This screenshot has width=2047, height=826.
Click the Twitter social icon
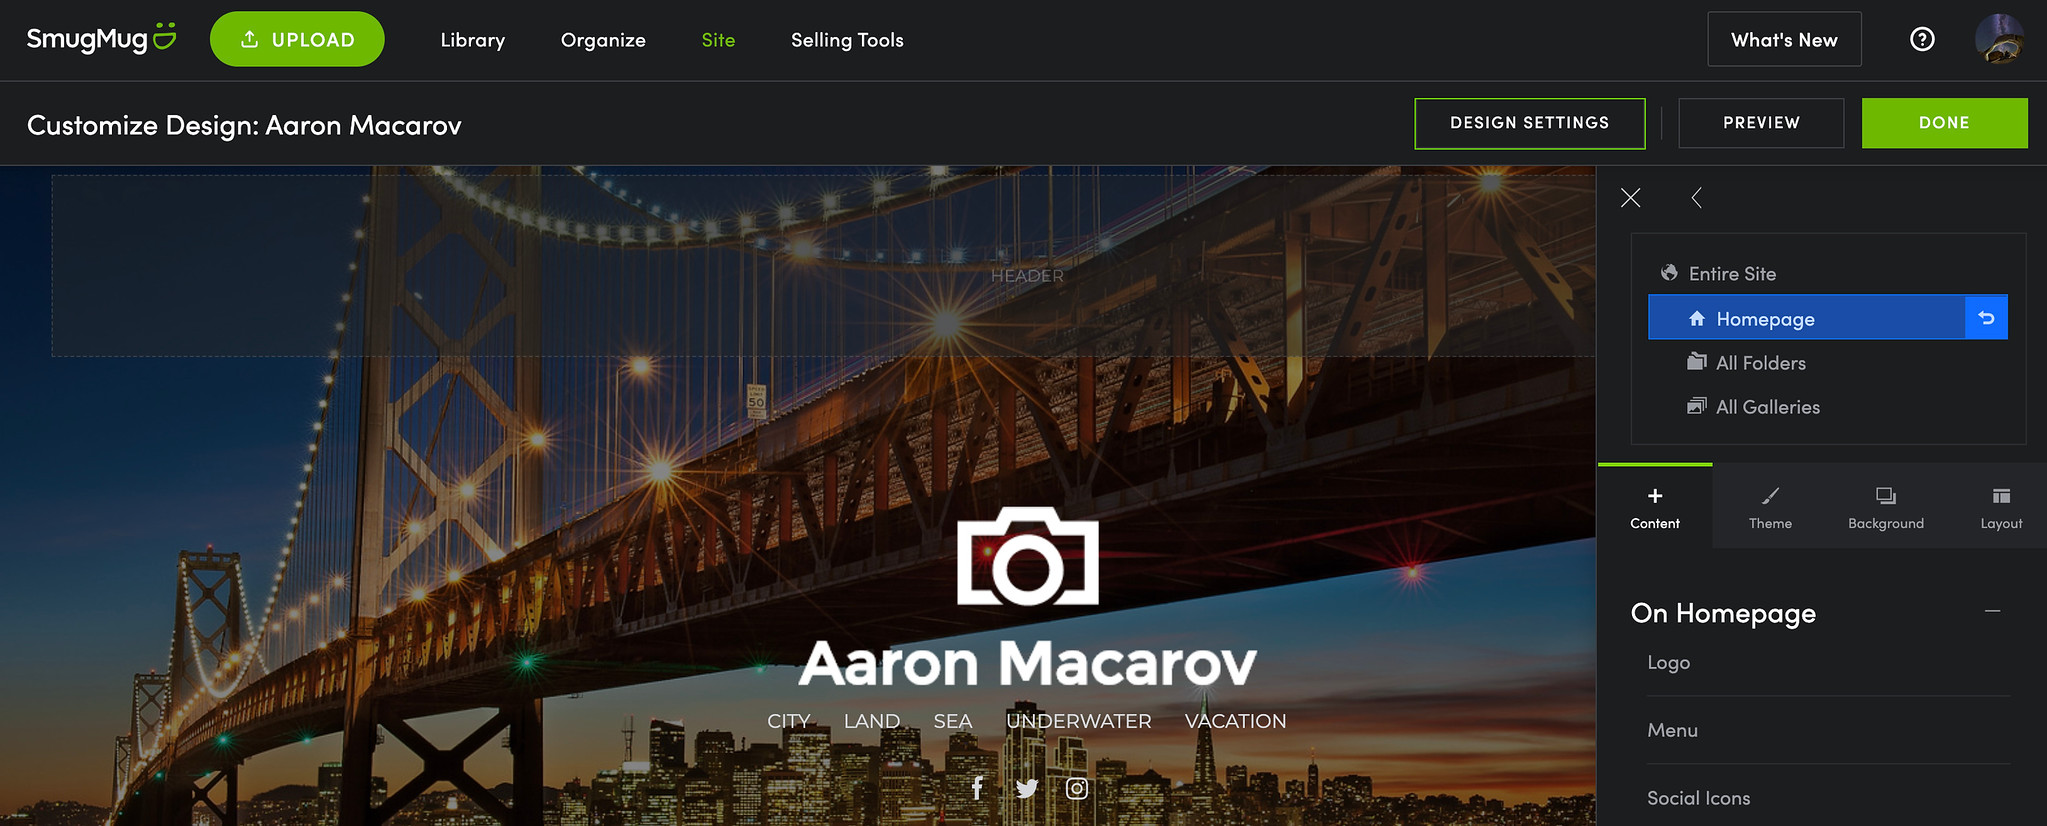(1027, 788)
